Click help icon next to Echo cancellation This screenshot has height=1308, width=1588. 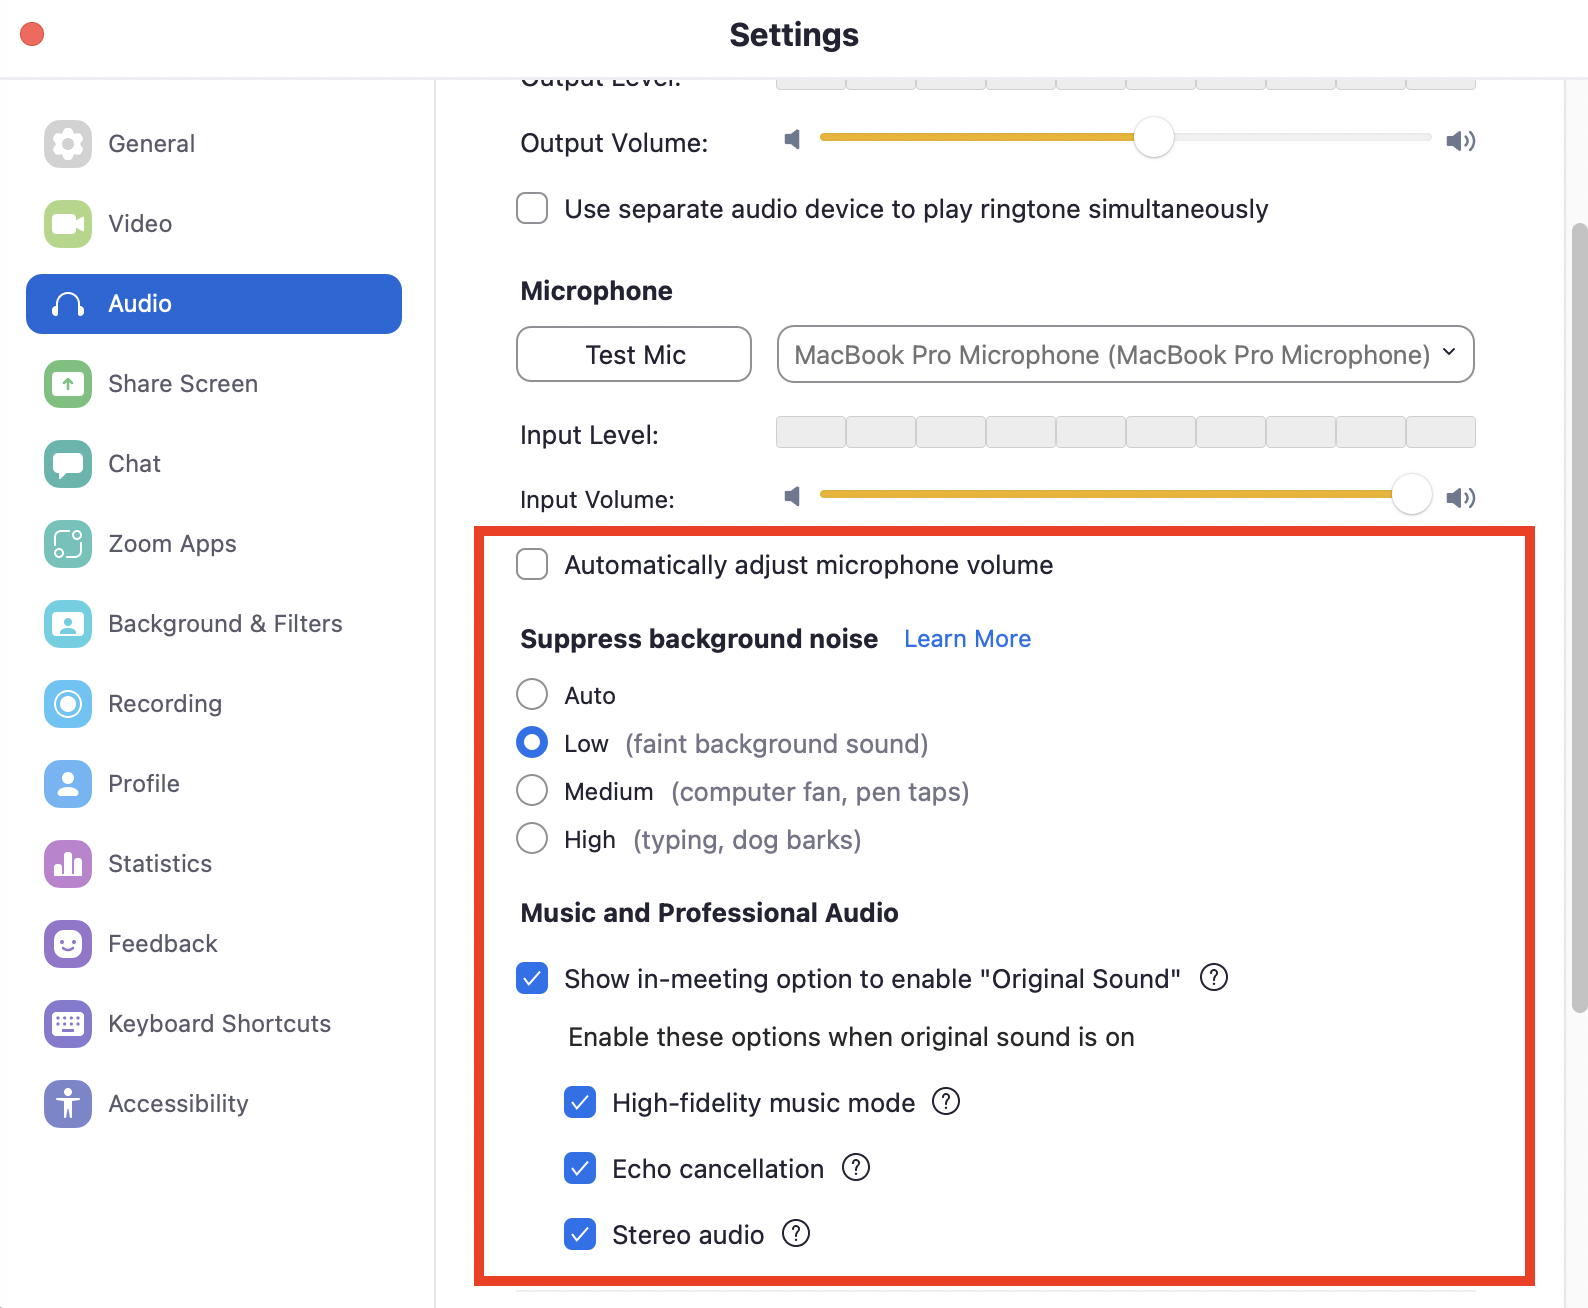point(856,1168)
